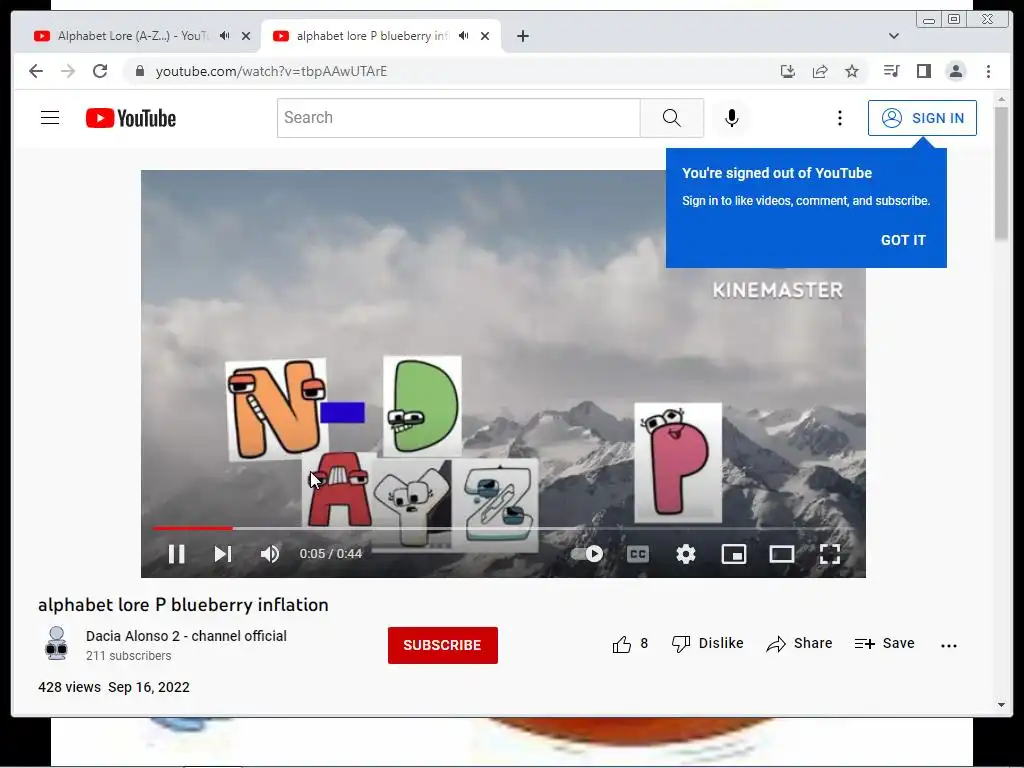Toggle the autoplay switch
The height and width of the screenshot is (768, 1024).
tap(586, 554)
